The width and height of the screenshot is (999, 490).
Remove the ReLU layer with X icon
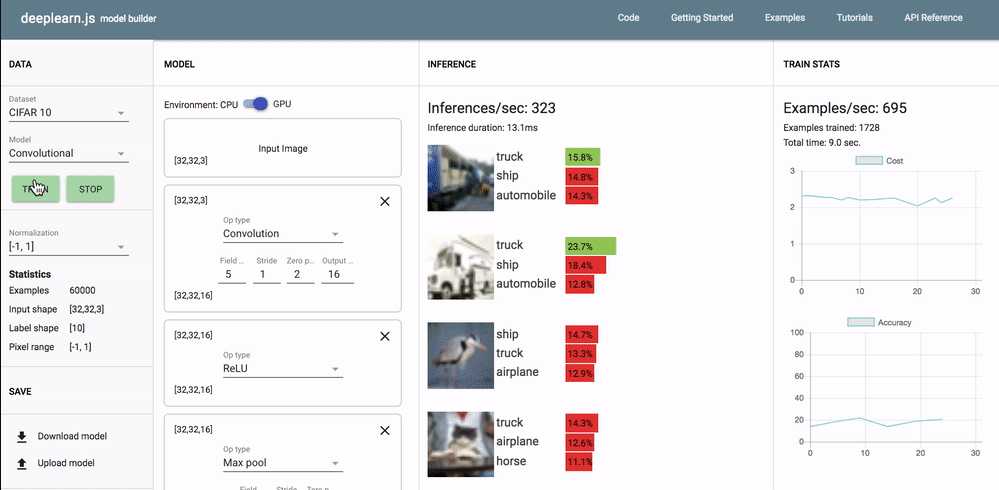pos(385,336)
